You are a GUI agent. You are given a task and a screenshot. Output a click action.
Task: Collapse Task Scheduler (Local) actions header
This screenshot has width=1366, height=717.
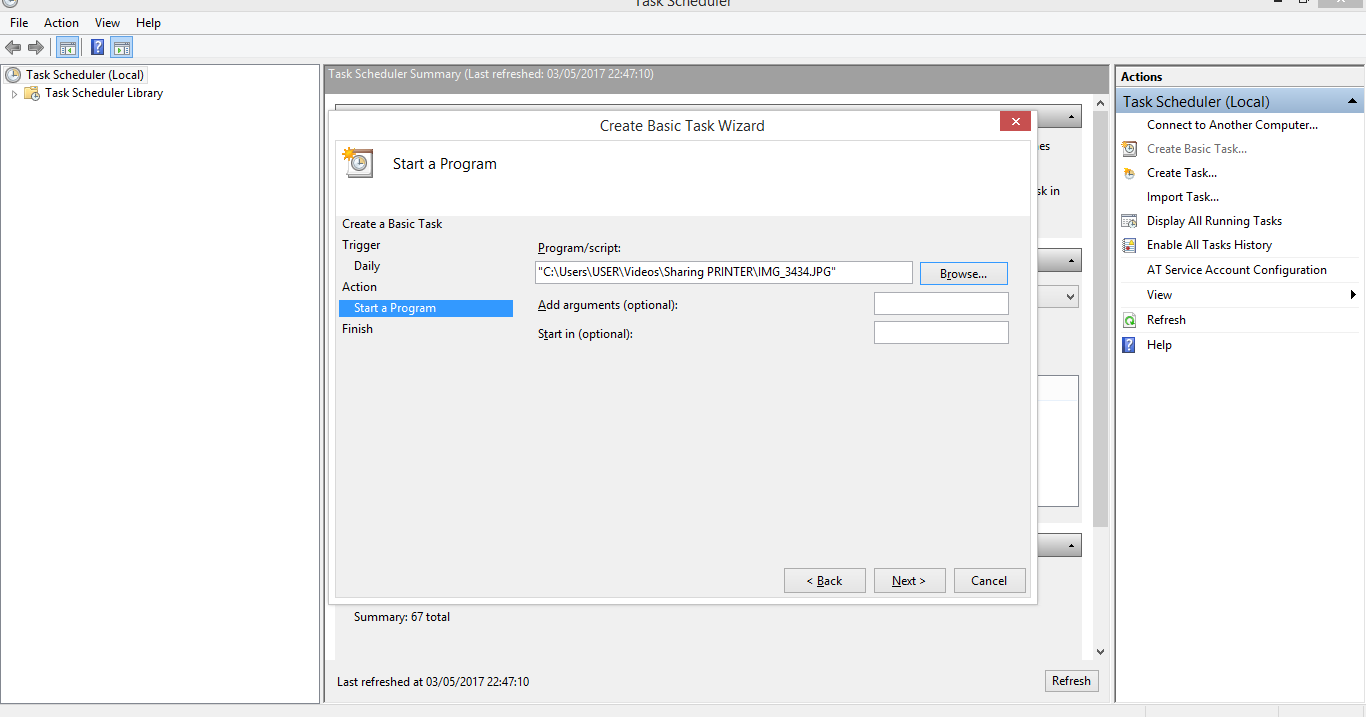click(x=1352, y=101)
